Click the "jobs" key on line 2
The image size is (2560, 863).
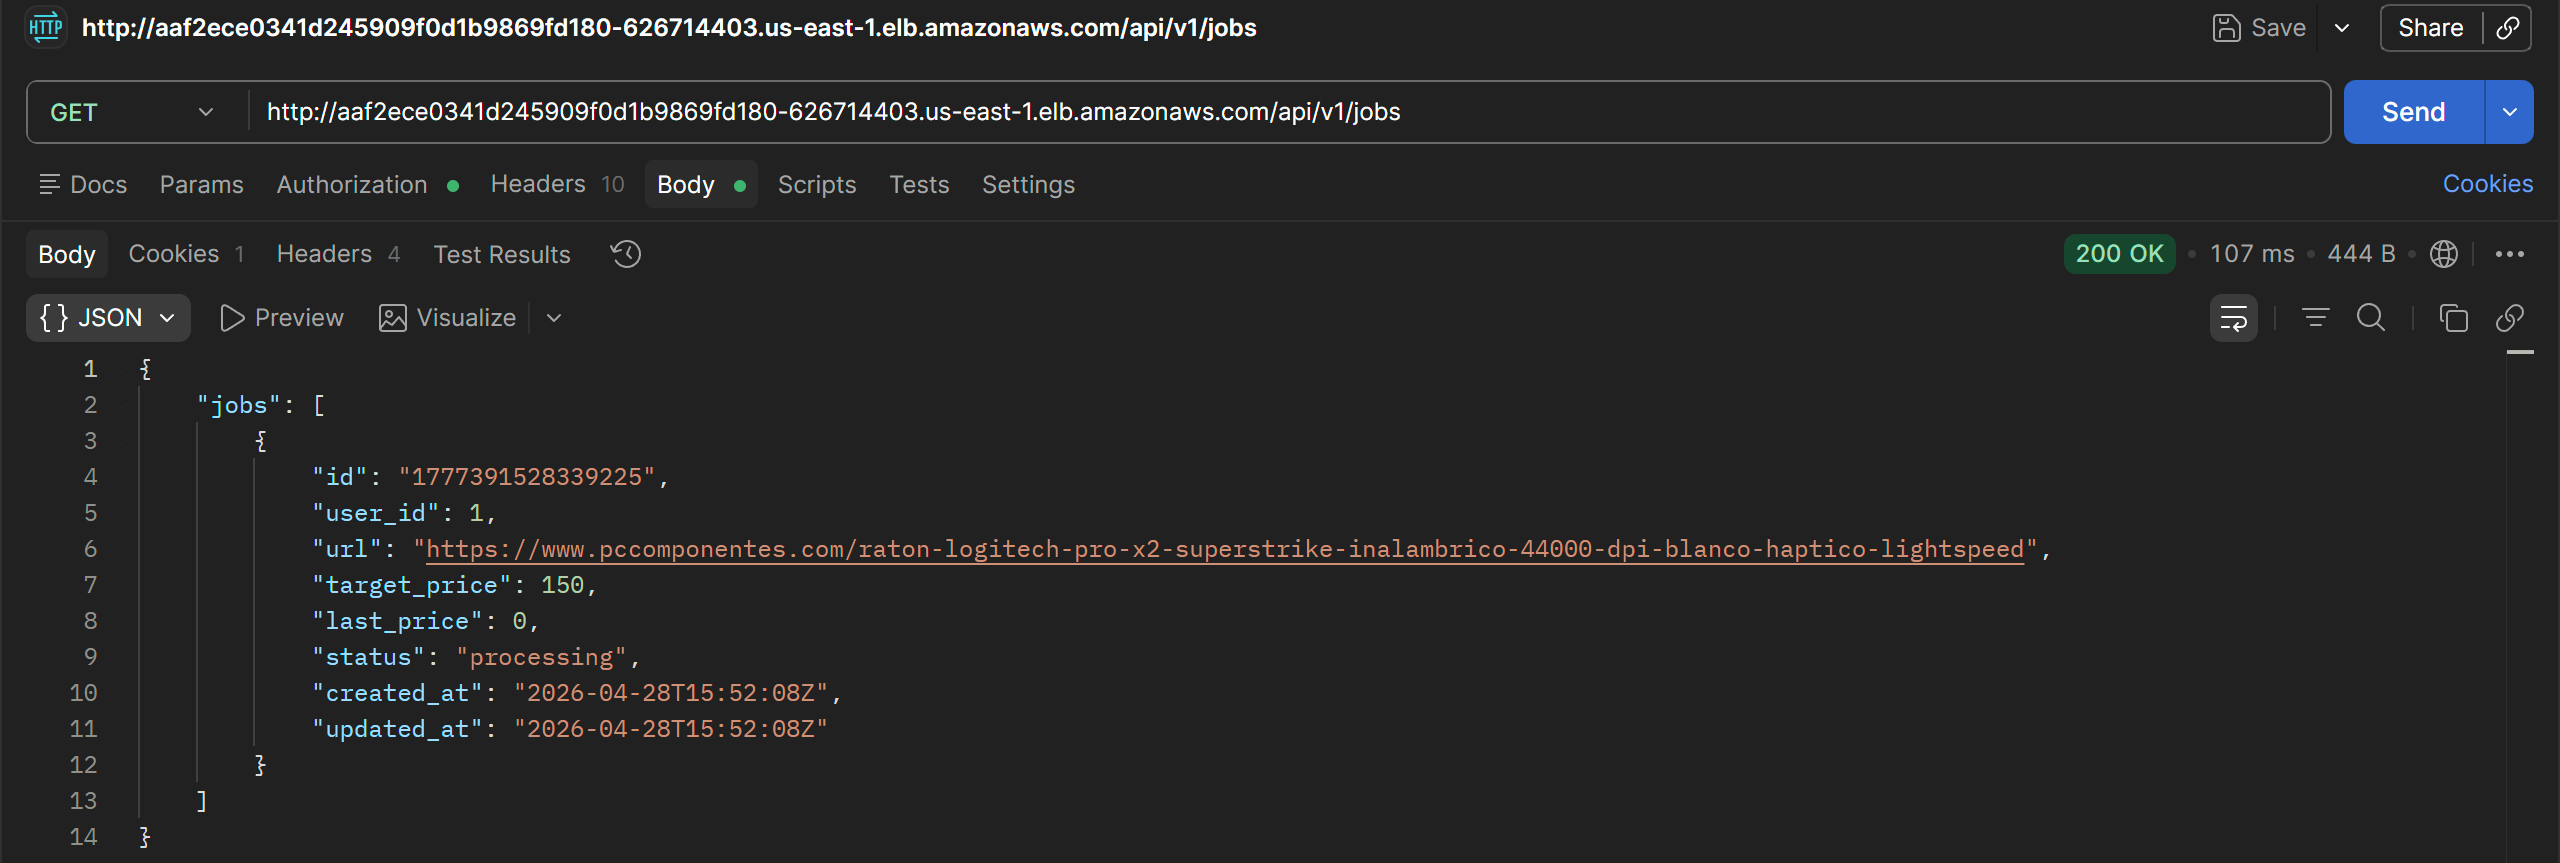coord(239,405)
